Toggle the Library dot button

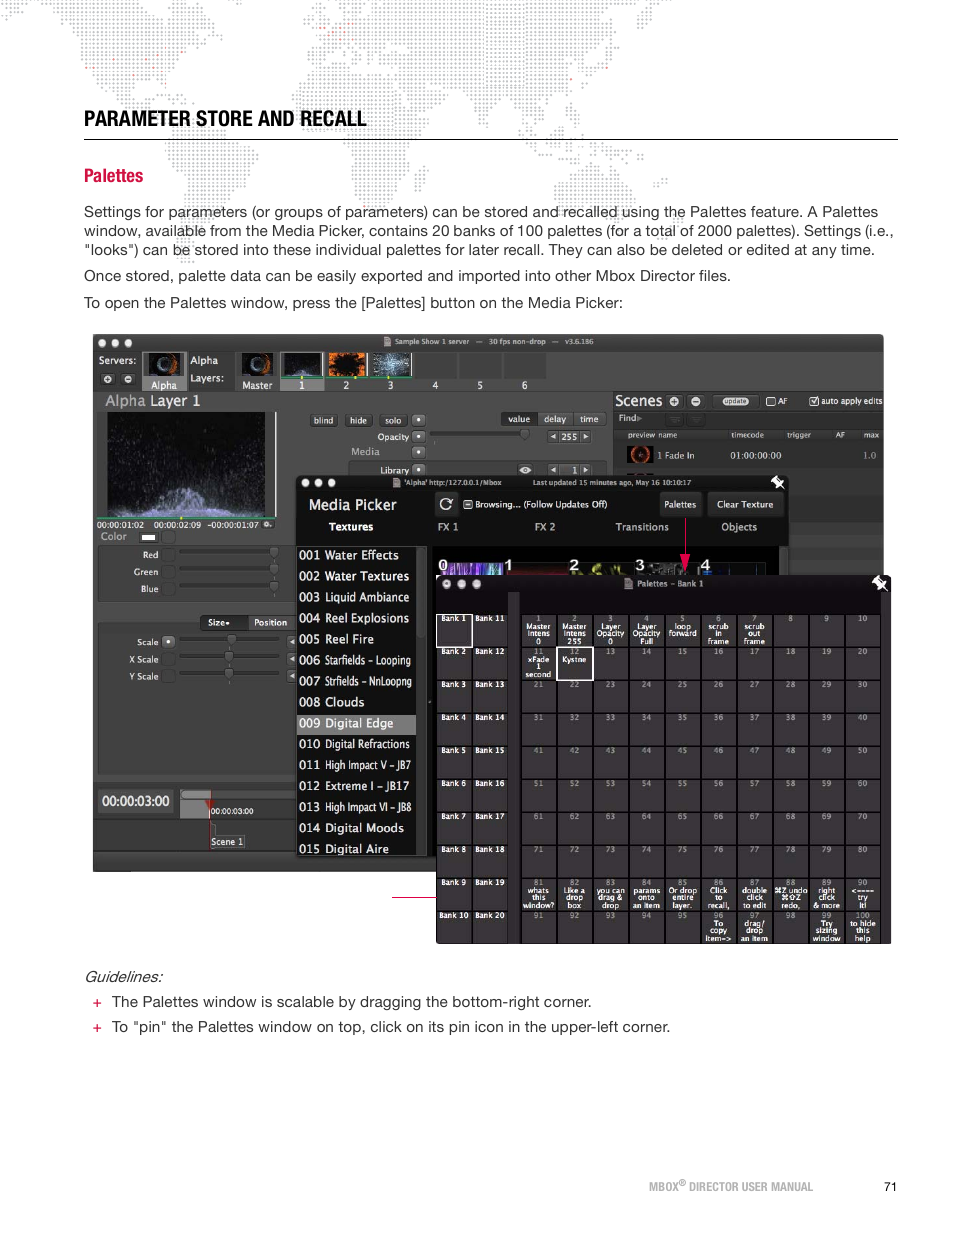tap(419, 469)
